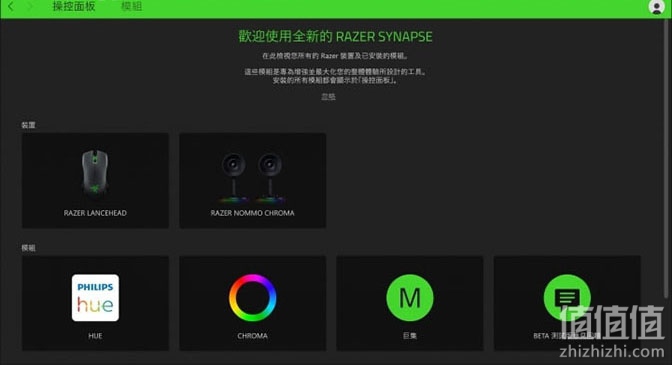Open the RAZER NOMMO CHROMA label
Image resolution: width=672 pixels, height=365 pixels.
click(x=252, y=213)
